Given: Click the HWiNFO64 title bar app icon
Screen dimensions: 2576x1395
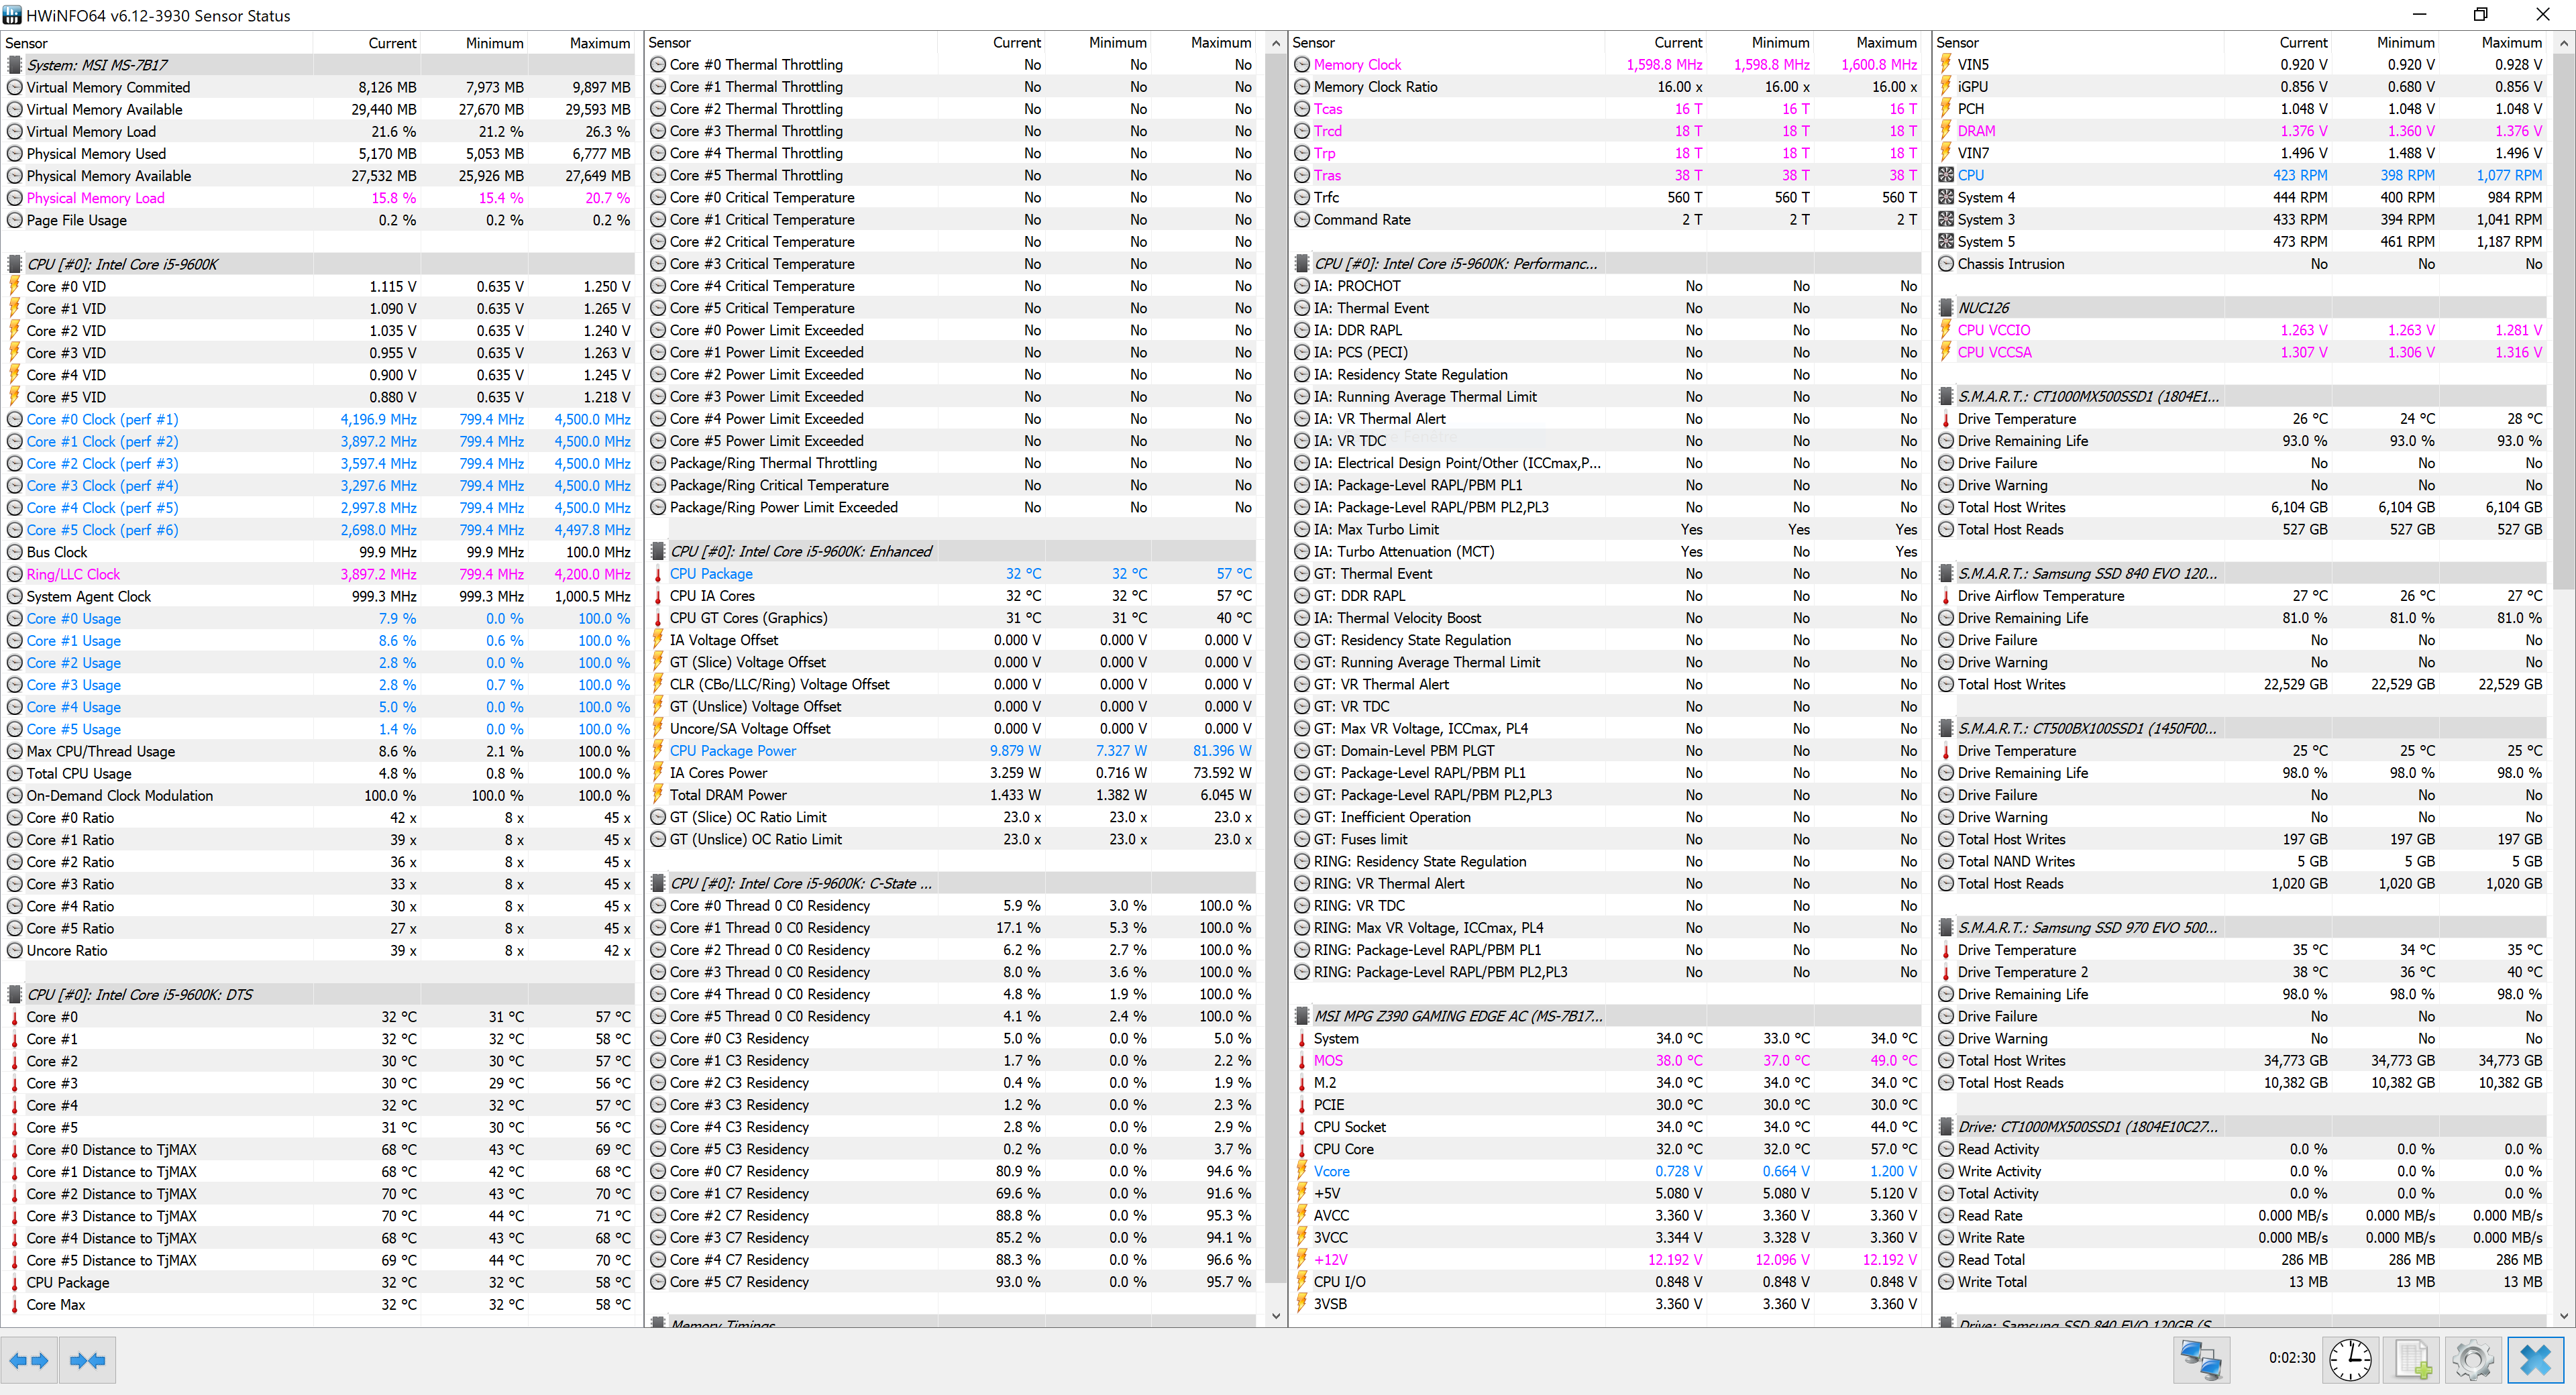Looking at the screenshot, I should [x=12, y=15].
